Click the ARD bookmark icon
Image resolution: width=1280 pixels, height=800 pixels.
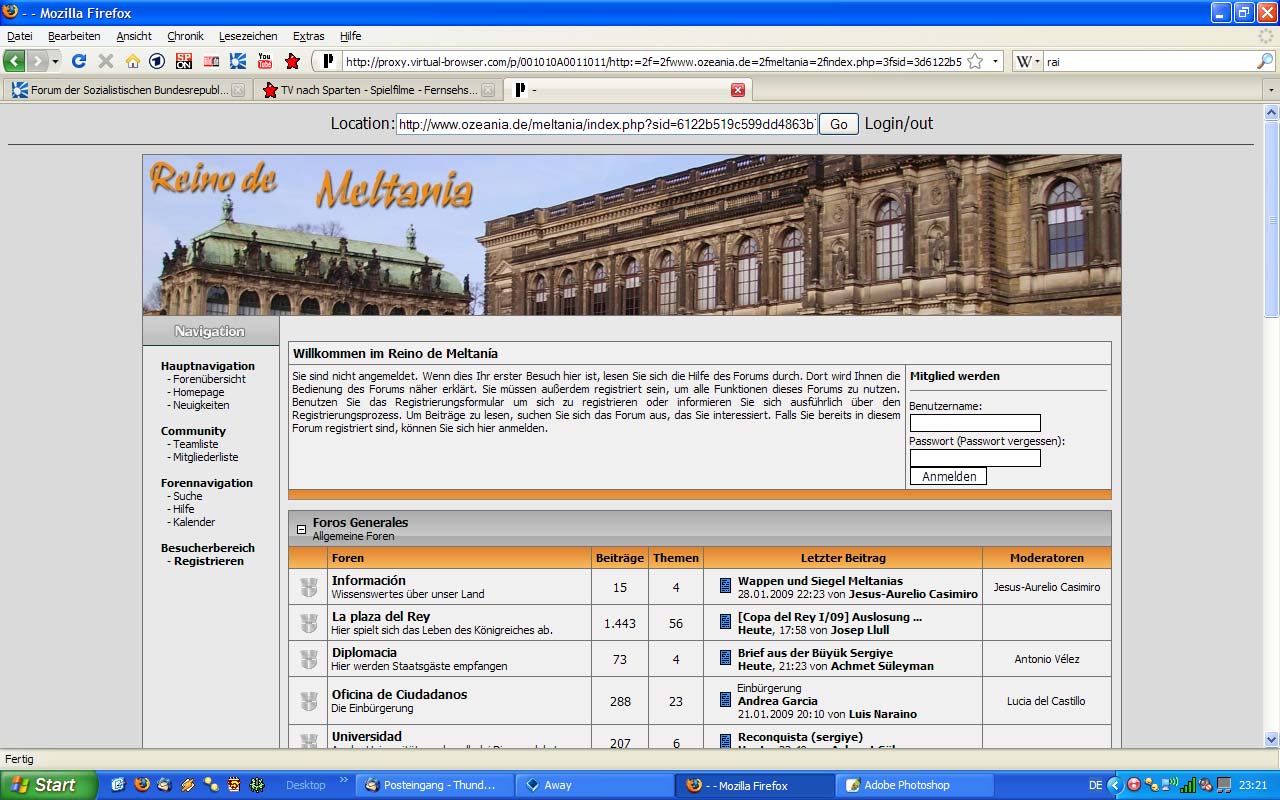pyautogui.click(x=157, y=61)
